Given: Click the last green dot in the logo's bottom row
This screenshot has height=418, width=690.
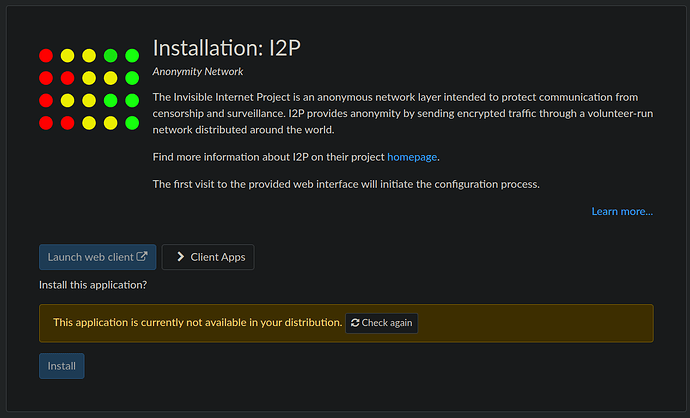Looking at the screenshot, I should tap(132, 123).
